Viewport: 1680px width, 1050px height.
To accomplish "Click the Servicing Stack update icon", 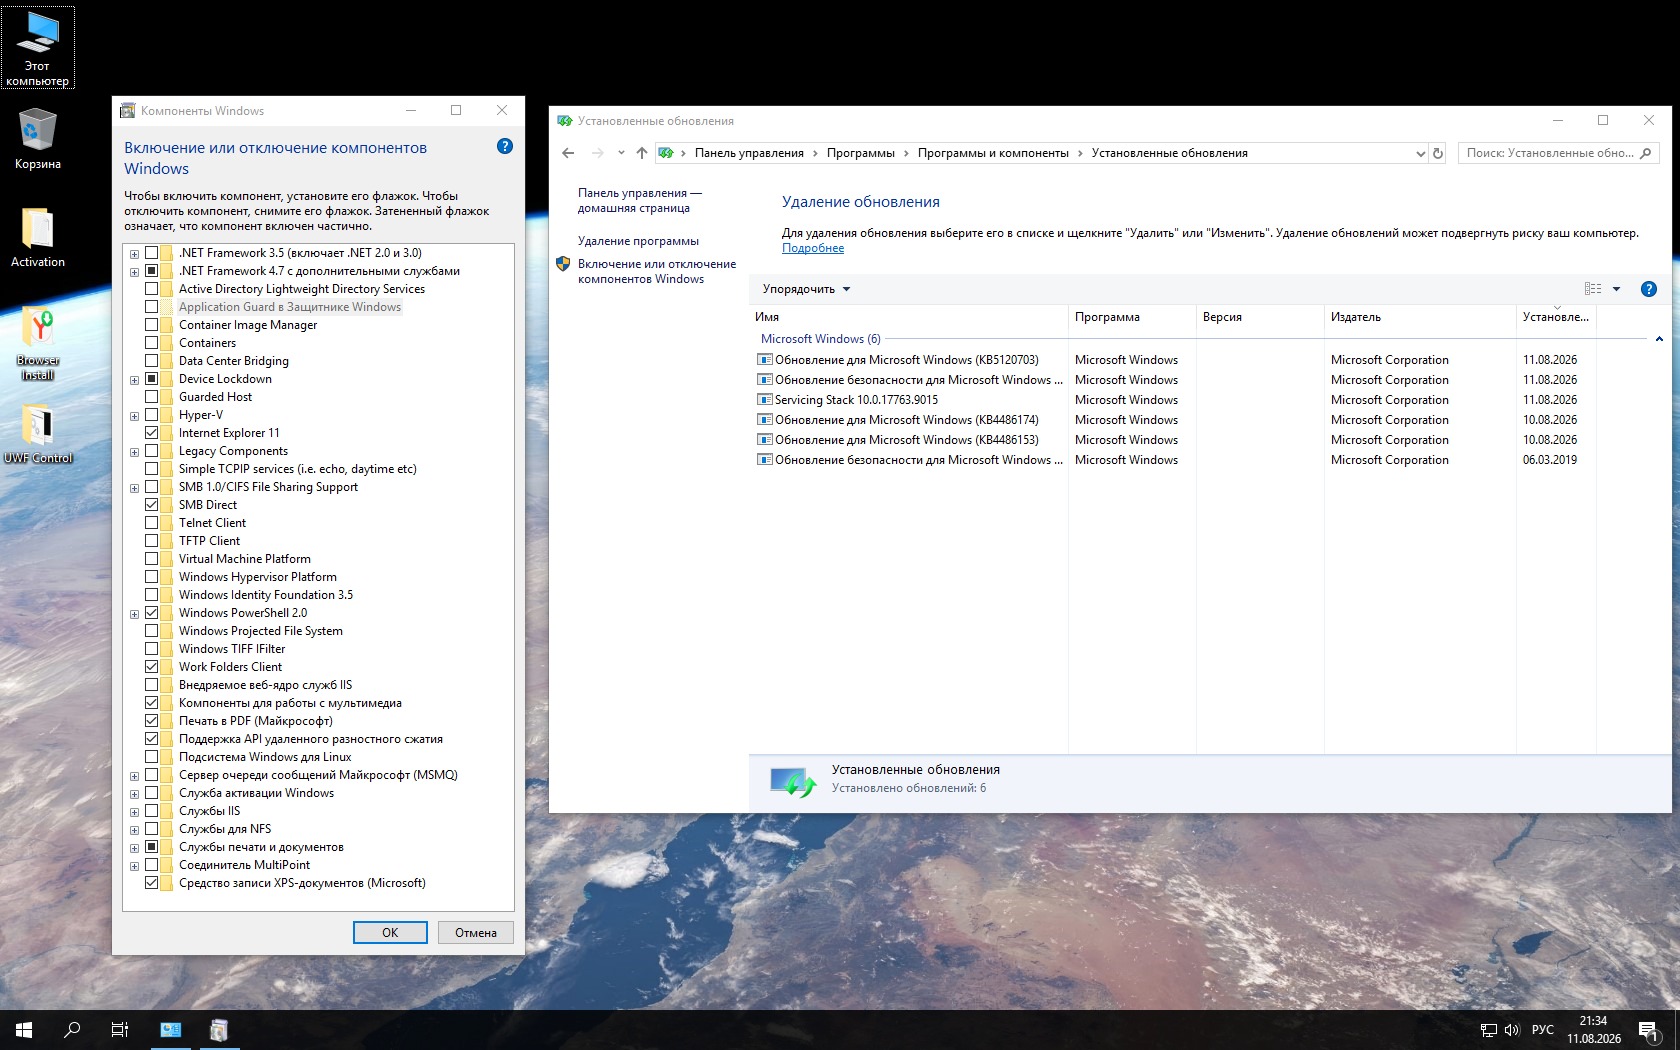I will [765, 400].
